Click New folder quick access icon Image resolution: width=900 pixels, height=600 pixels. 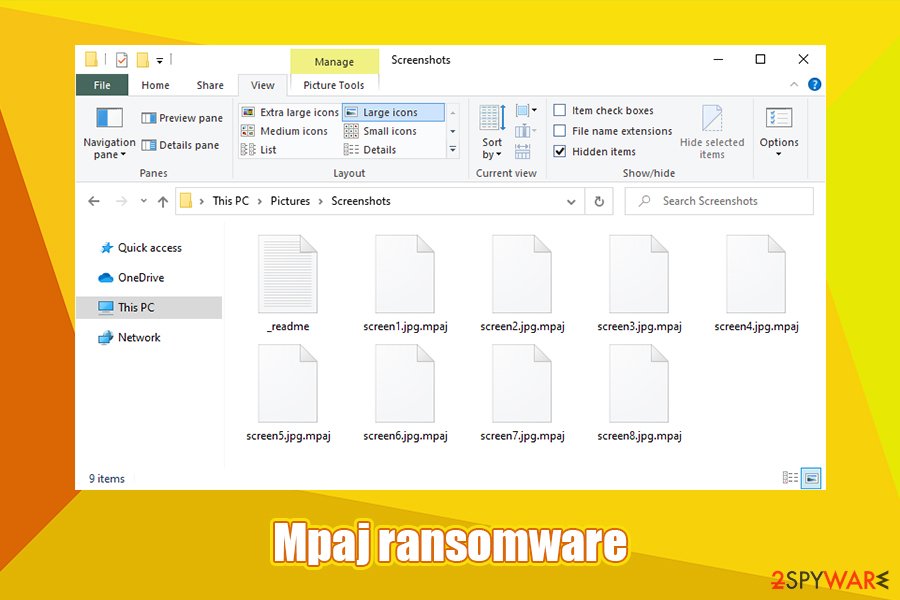click(142, 60)
